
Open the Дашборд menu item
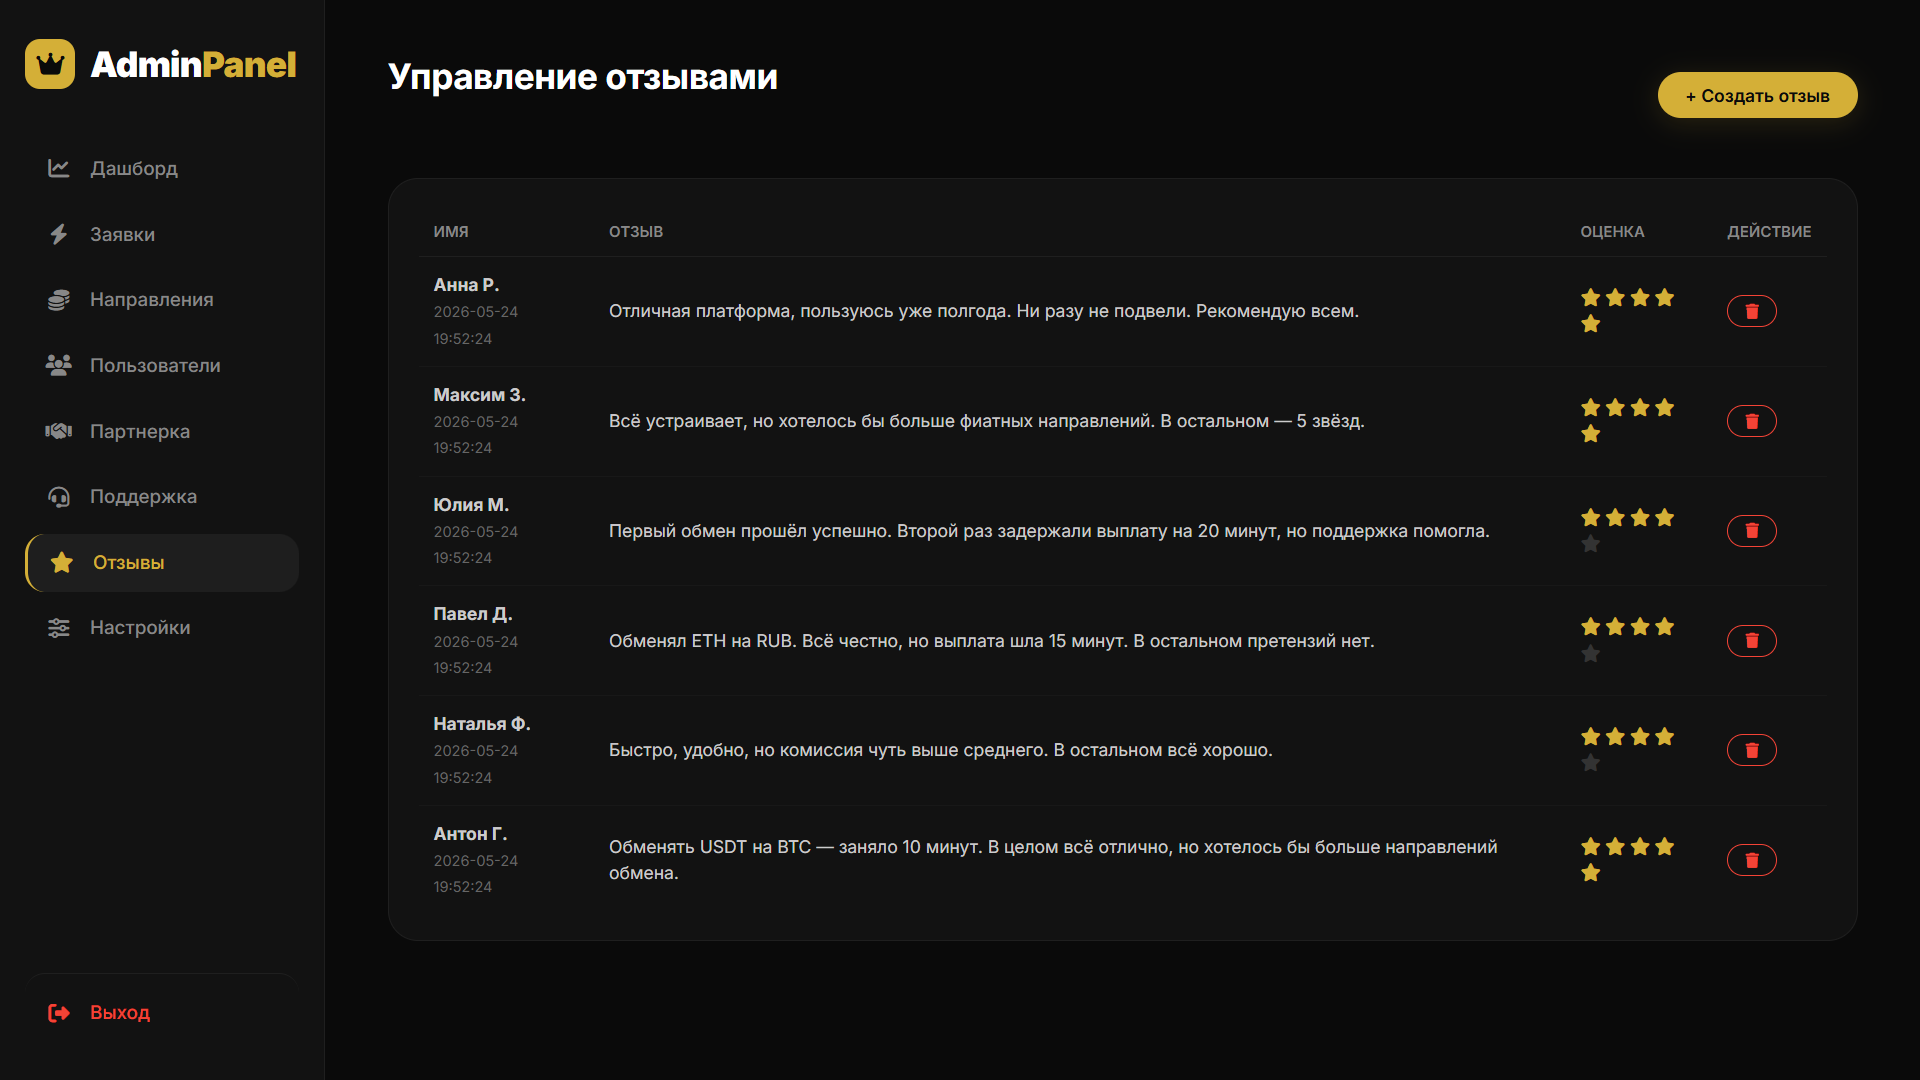tap(162, 168)
